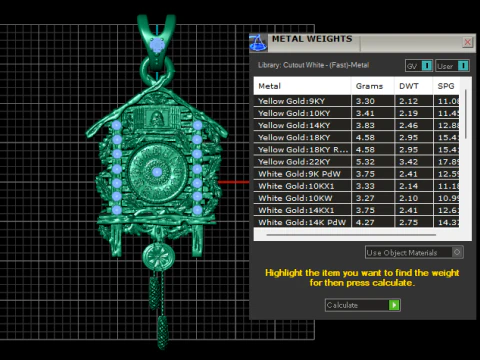Select the Yellow Gold:22KY row
Image resolution: width=480 pixels, height=360 pixels.
[356, 162]
